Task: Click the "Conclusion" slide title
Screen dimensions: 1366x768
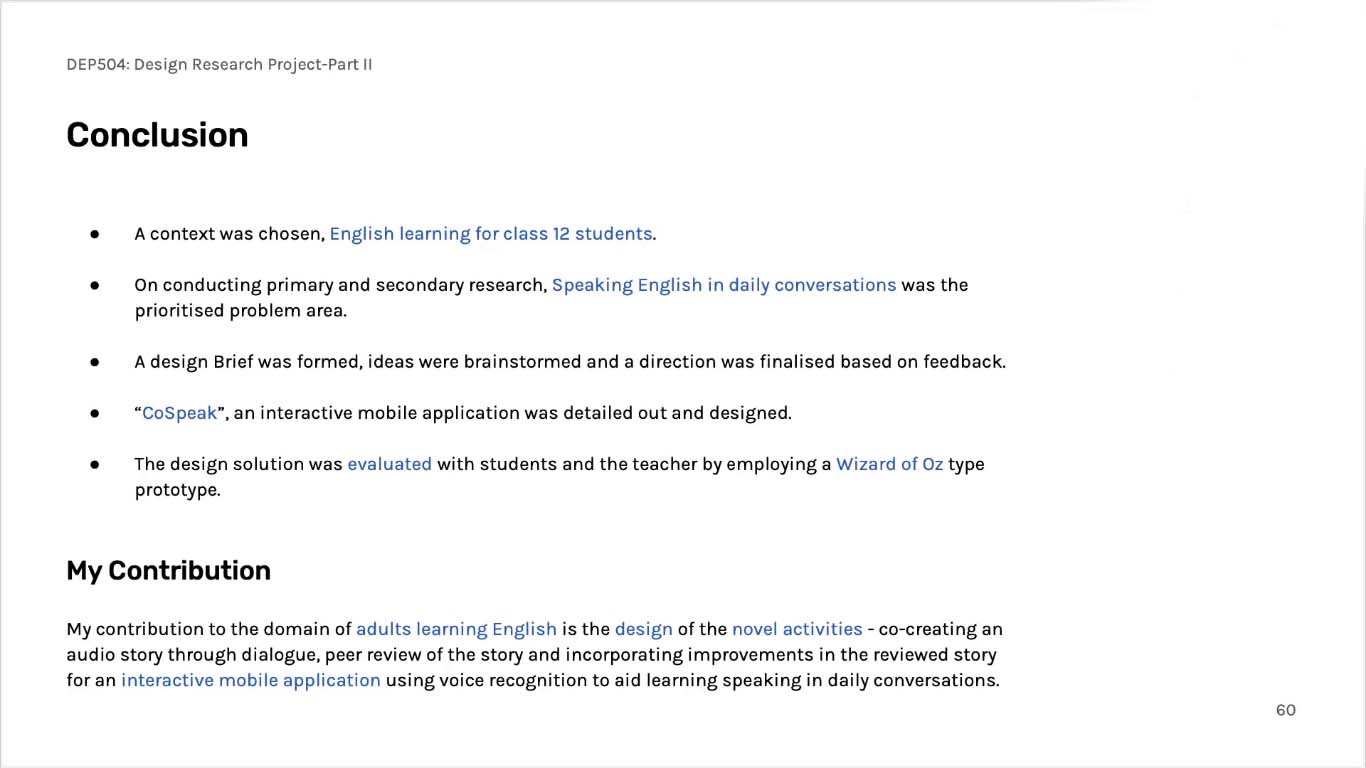Action: coord(157,135)
